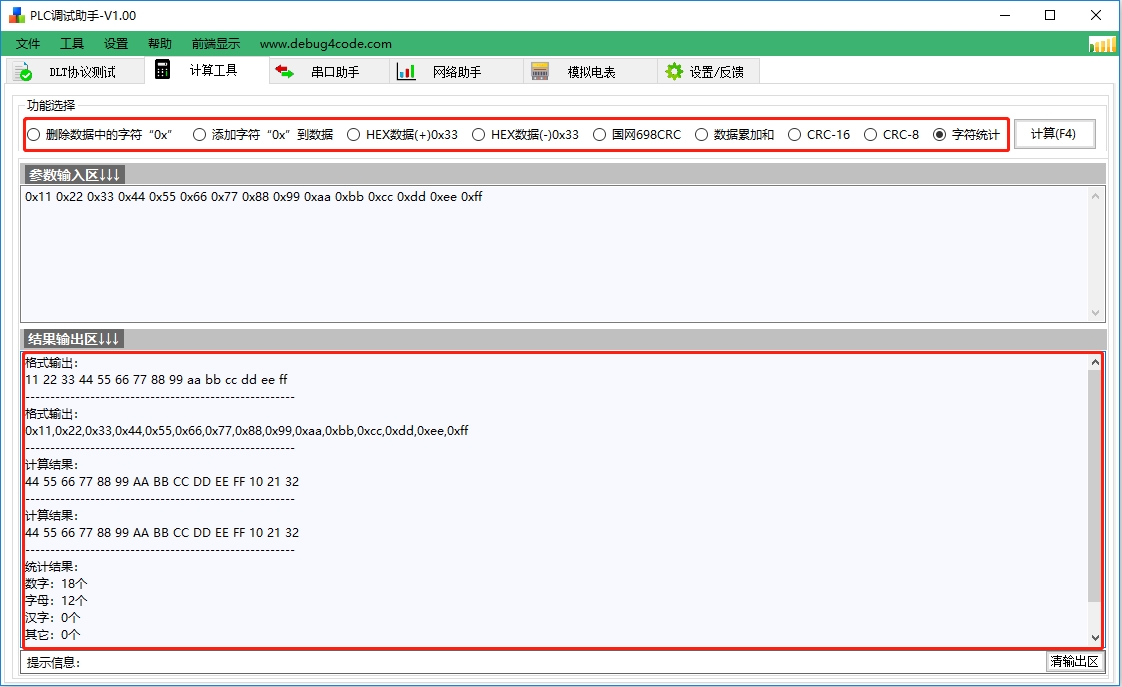This screenshot has width=1122, height=687.
Task: Open 串口助手 via its green arrows icon
Action: [x=283, y=70]
